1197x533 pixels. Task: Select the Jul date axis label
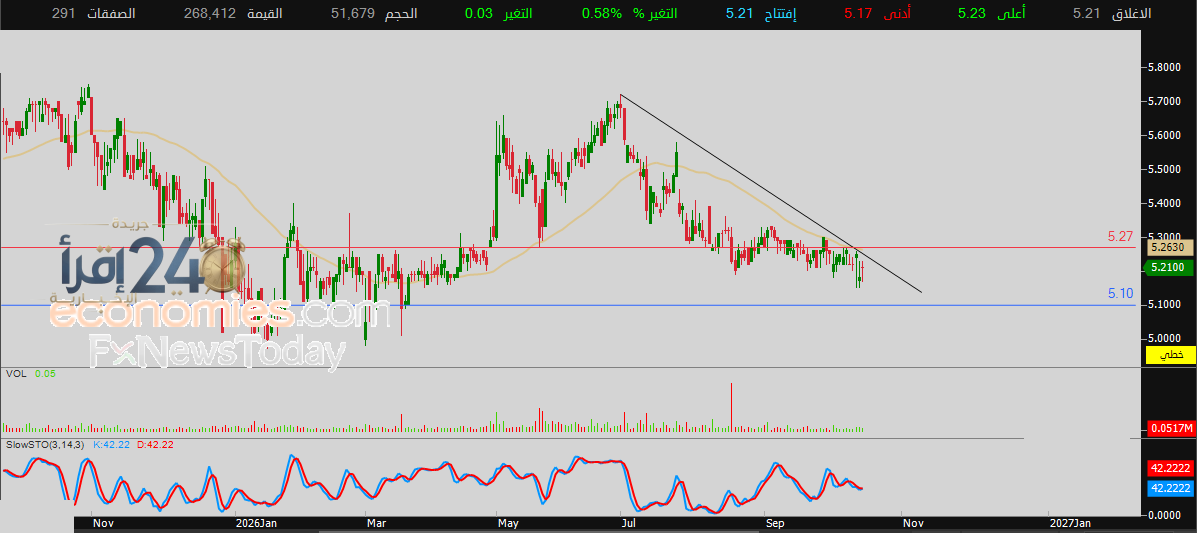pyautogui.click(x=630, y=523)
